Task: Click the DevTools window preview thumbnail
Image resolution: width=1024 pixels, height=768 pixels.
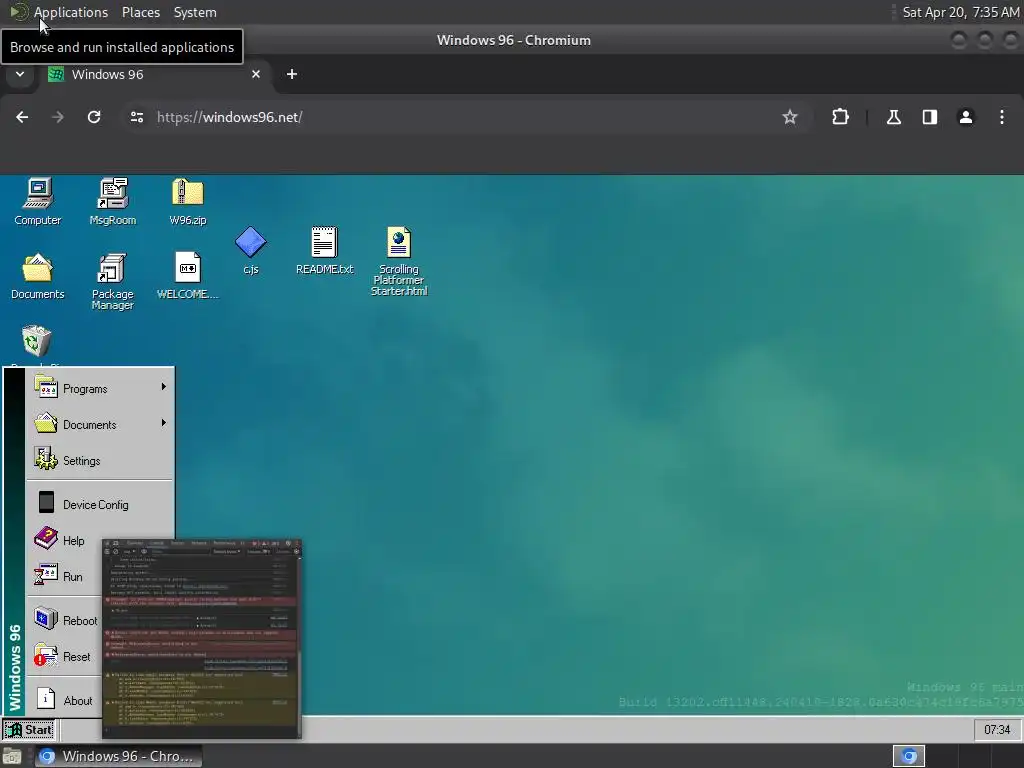Action: (202, 639)
